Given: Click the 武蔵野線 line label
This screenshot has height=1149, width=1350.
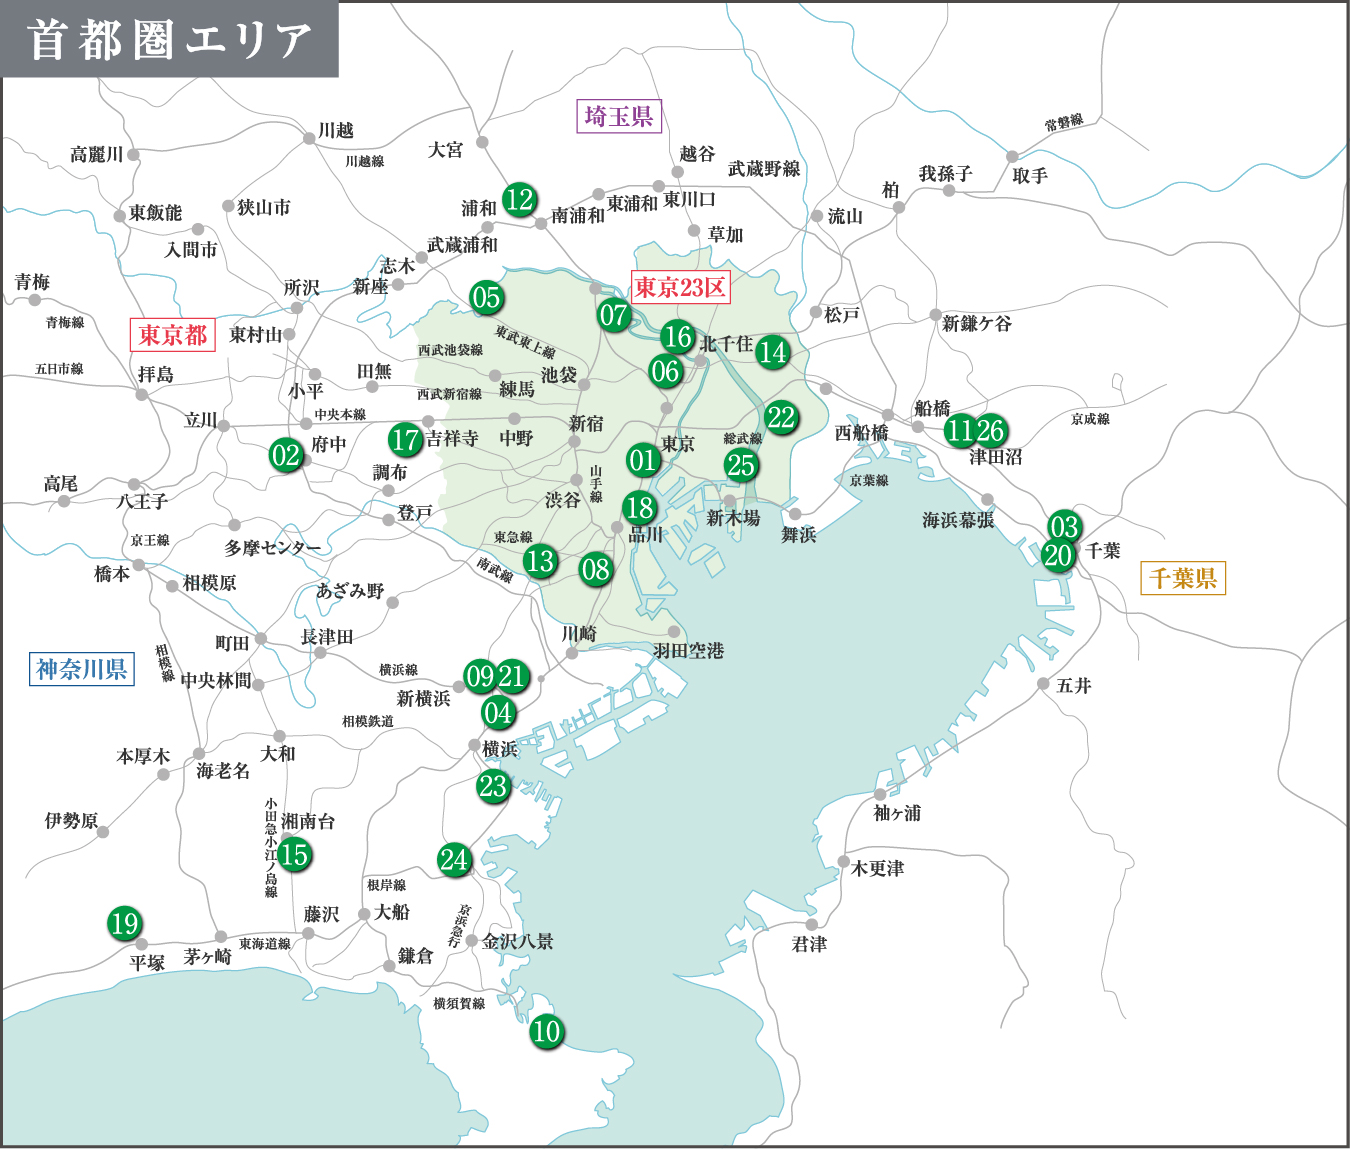Looking at the screenshot, I should (x=765, y=169).
